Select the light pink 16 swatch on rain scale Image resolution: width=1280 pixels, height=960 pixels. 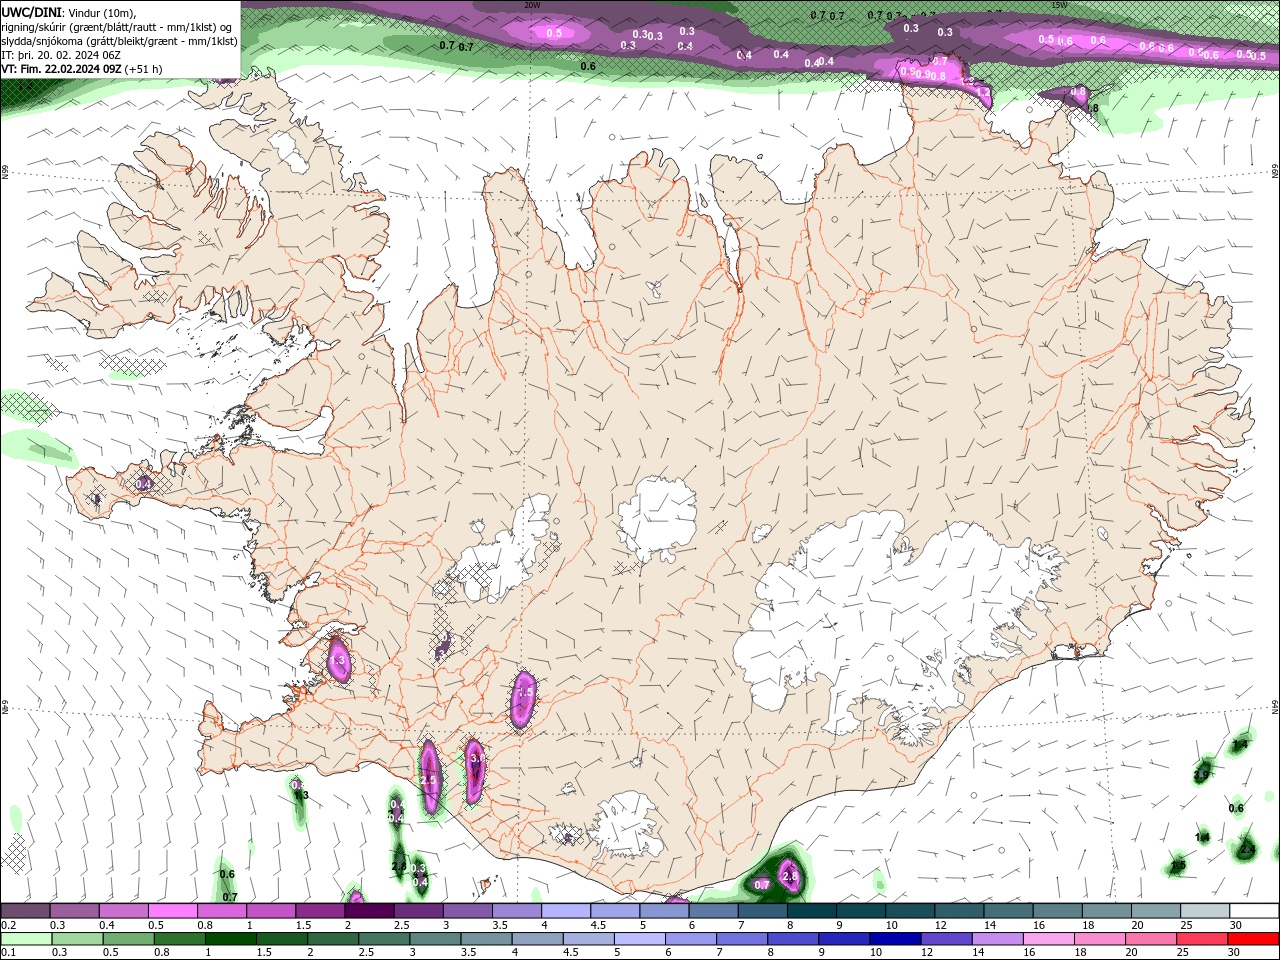pos(1049,939)
